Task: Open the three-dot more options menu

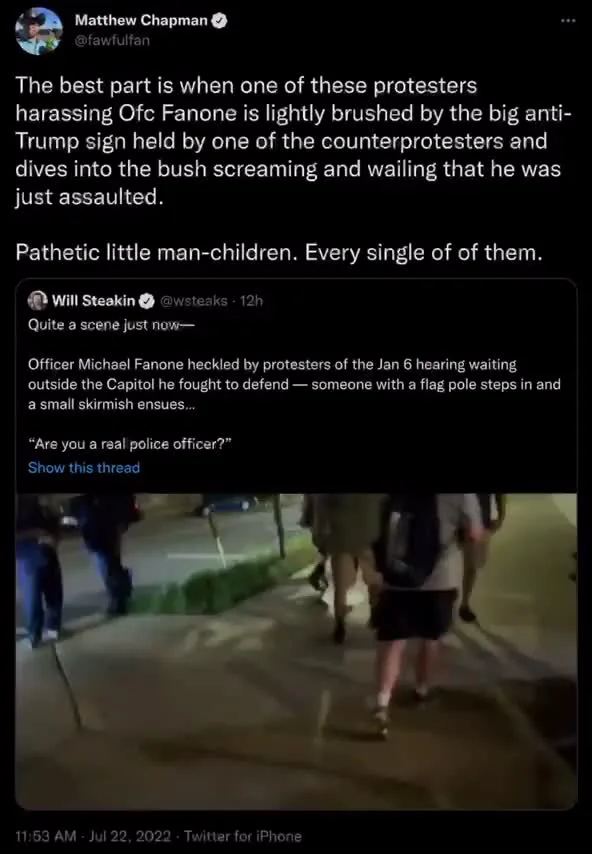Action: coord(568,20)
